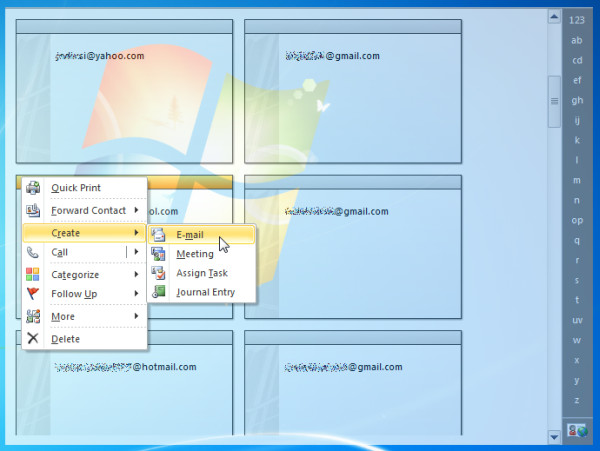600x451 pixels.
Task: Expand the More submenu arrow
Action: 136,316
